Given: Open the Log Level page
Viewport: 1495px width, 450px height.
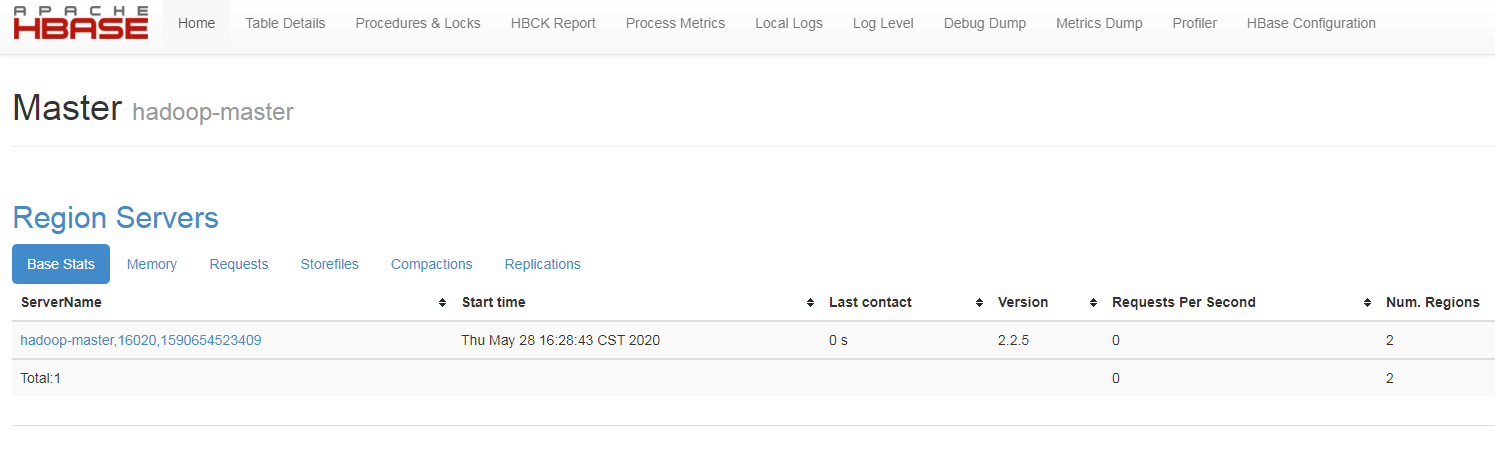Looking at the screenshot, I should click(883, 23).
